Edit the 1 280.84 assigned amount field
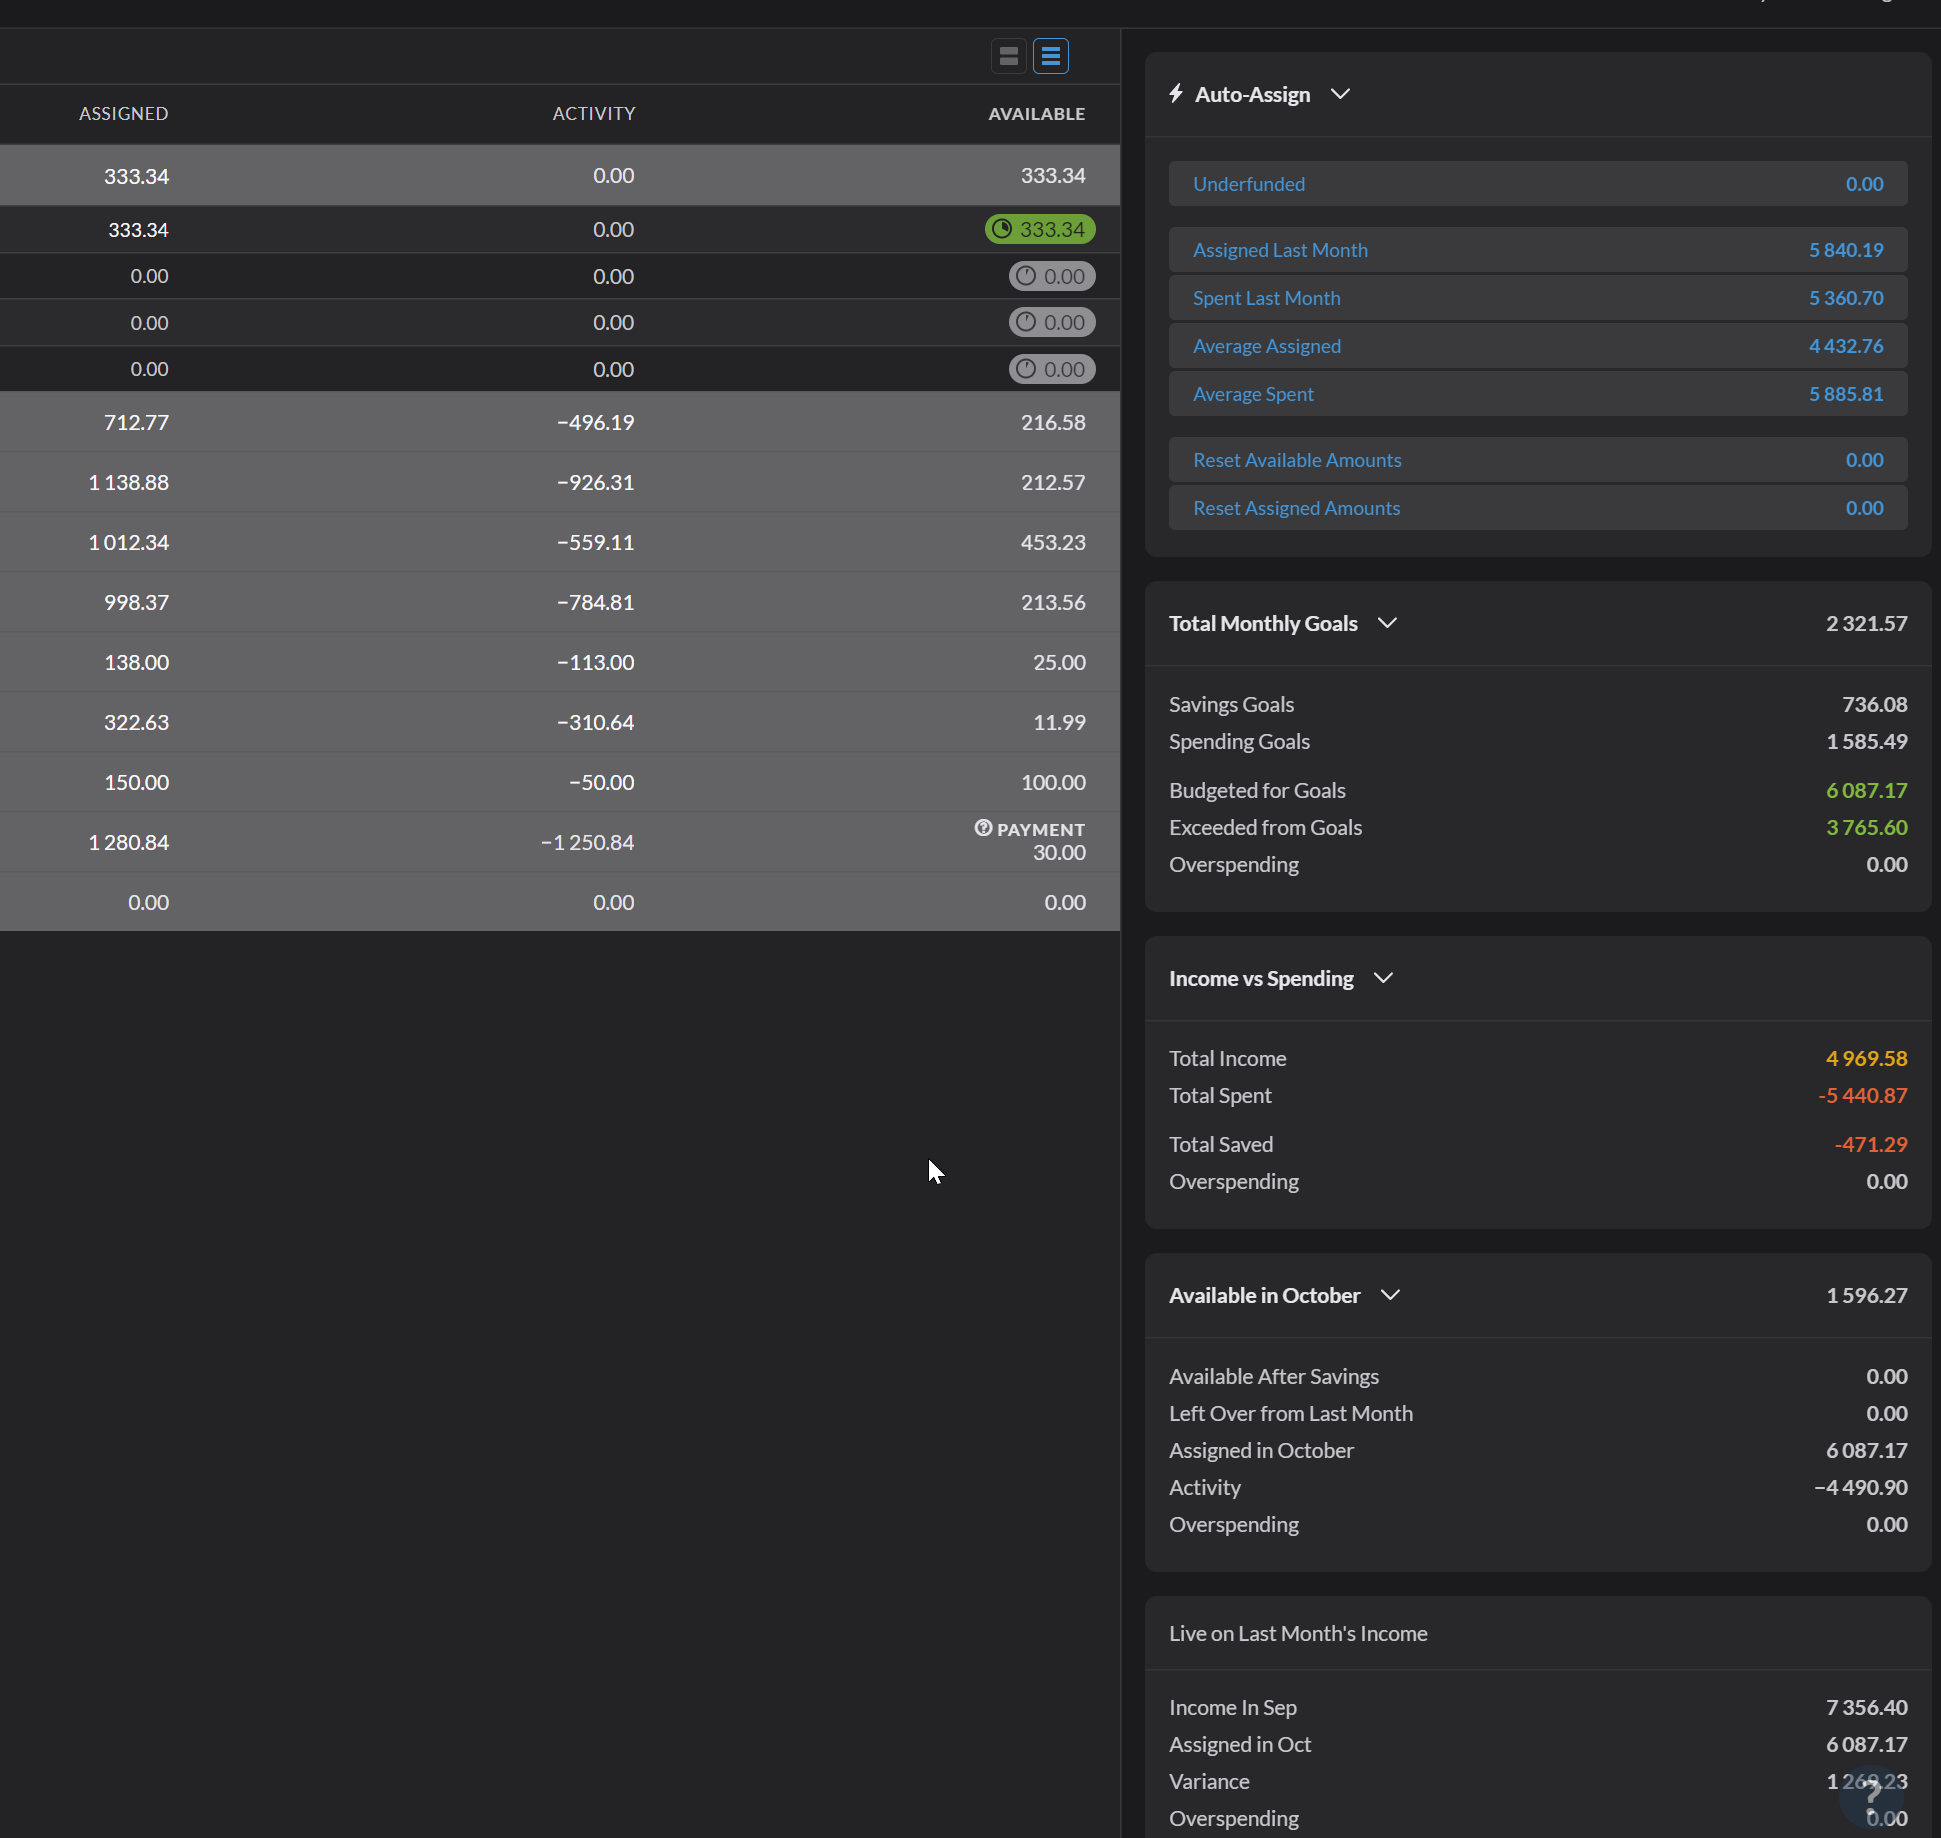The width and height of the screenshot is (1941, 1838). pyautogui.click(x=128, y=842)
